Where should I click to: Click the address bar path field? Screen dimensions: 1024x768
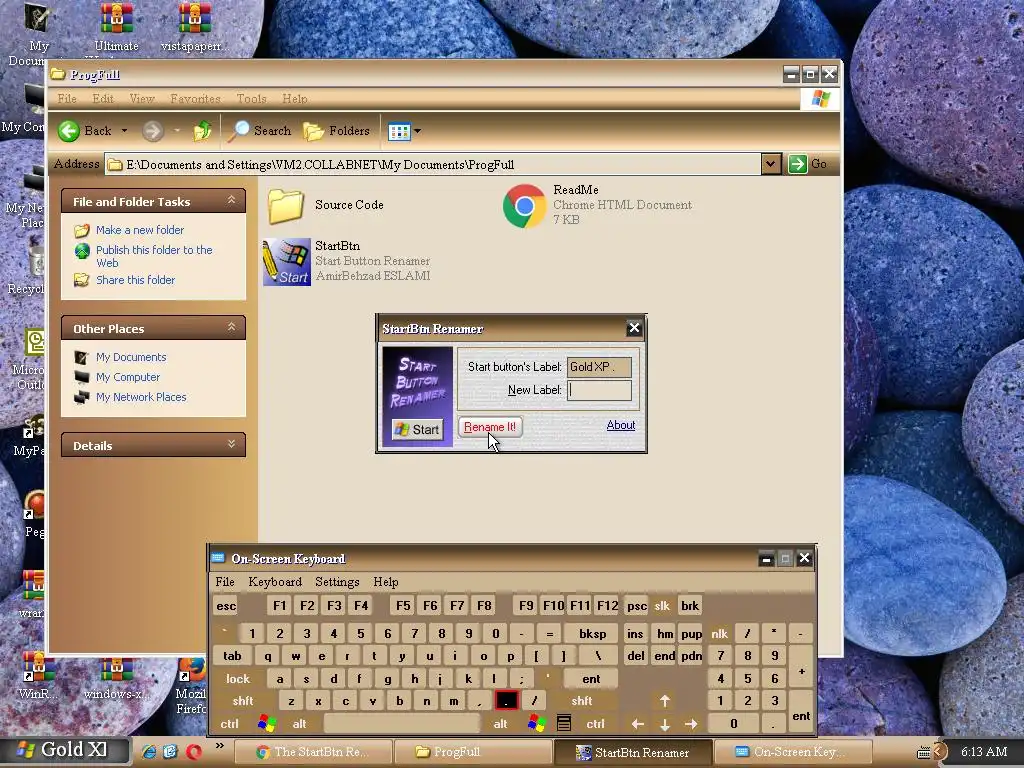click(434, 165)
